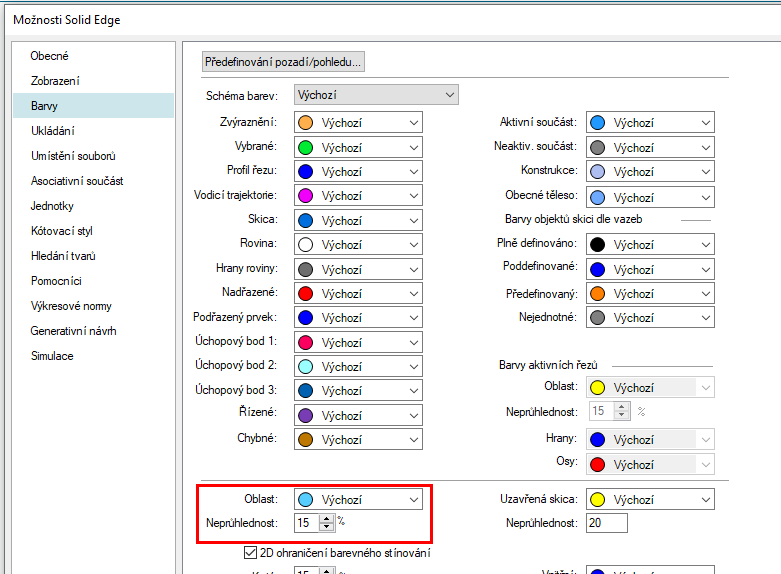The height and width of the screenshot is (574, 781).
Task: Open the Osy color dropdown
Action: tap(650, 464)
